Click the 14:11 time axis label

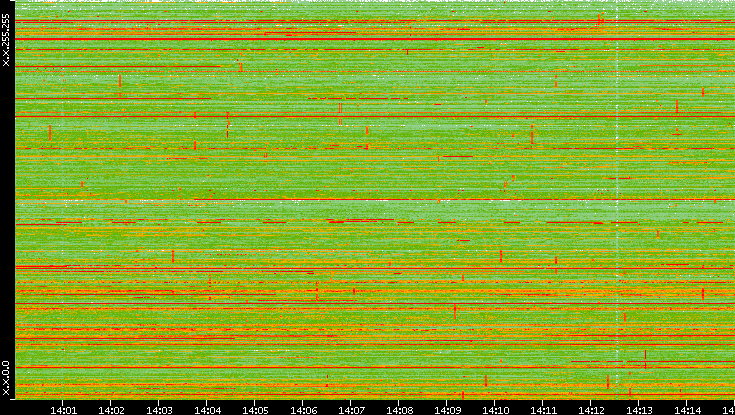543,410
